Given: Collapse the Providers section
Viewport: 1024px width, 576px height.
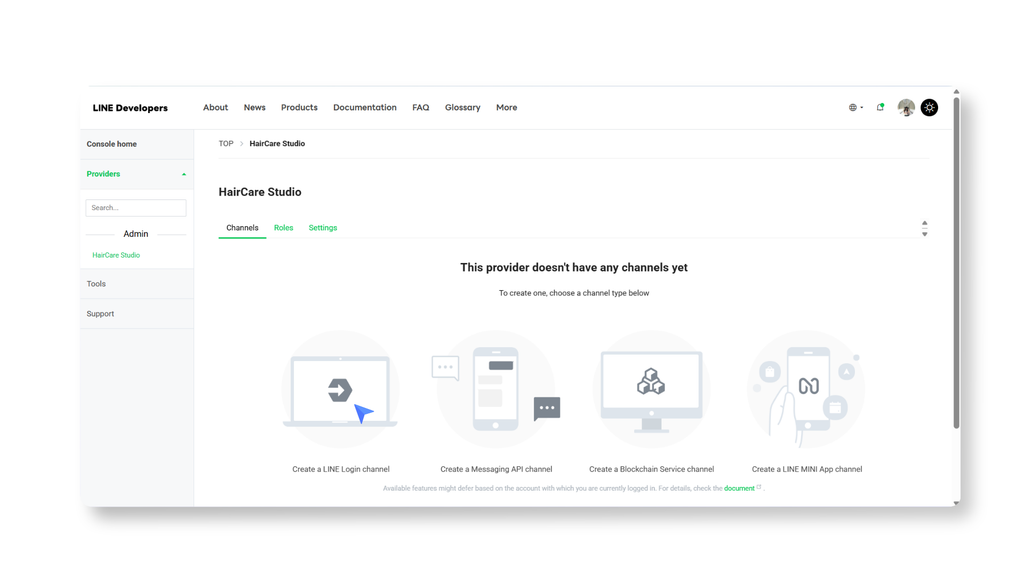Looking at the screenshot, I should tap(136, 174).
